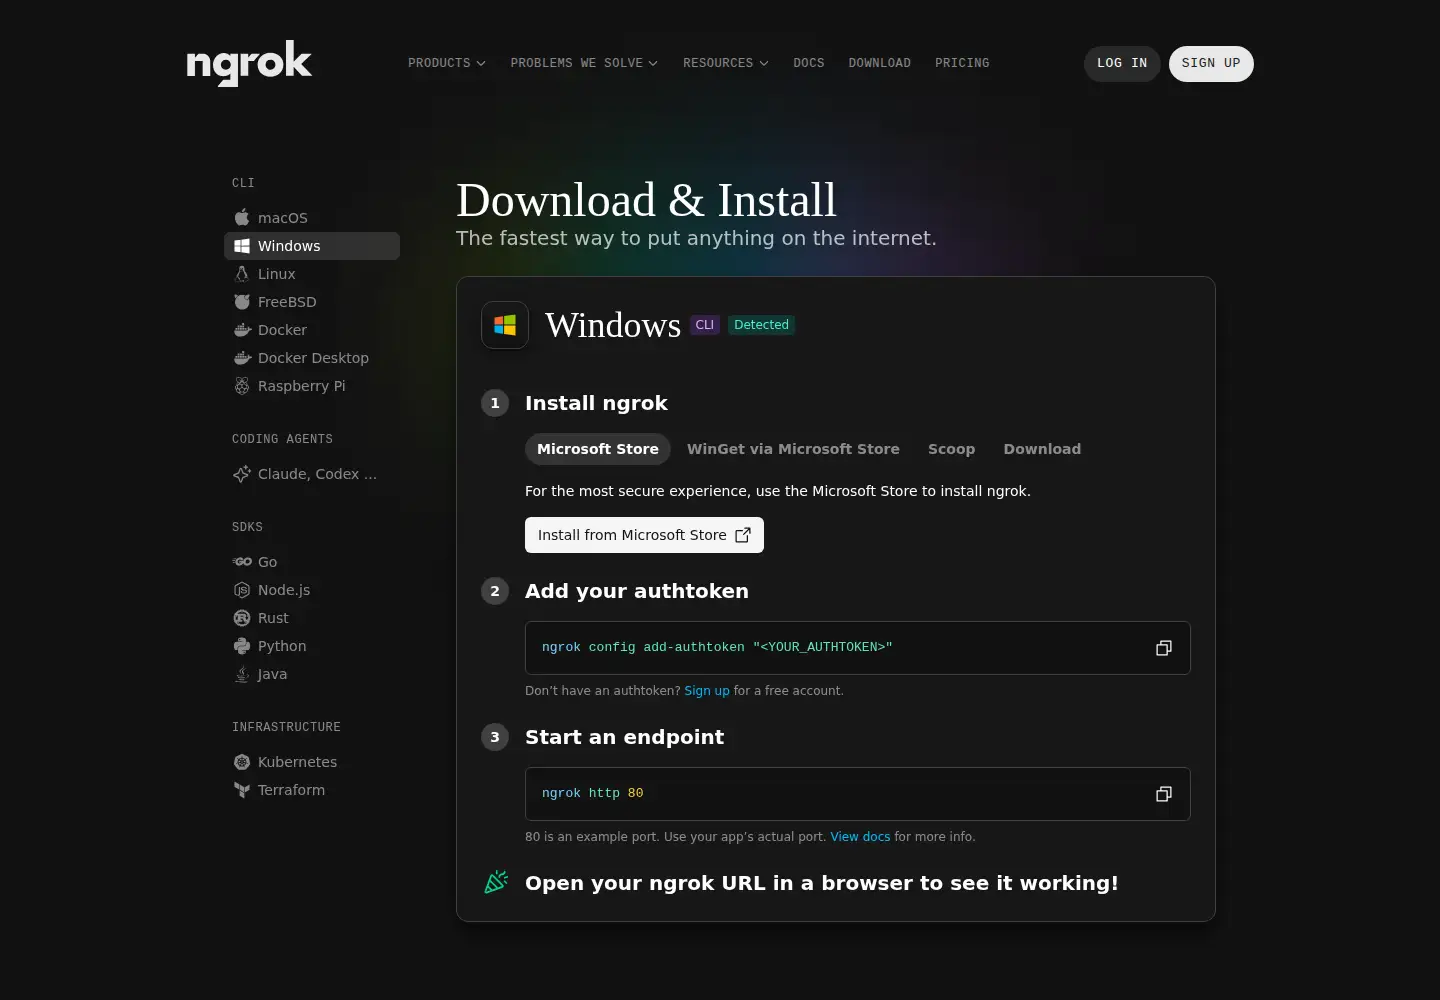The width and height of the screenshot is (1440, 1000).
Task: Open Docker Desktop icon entry
Action: point(242,357)
